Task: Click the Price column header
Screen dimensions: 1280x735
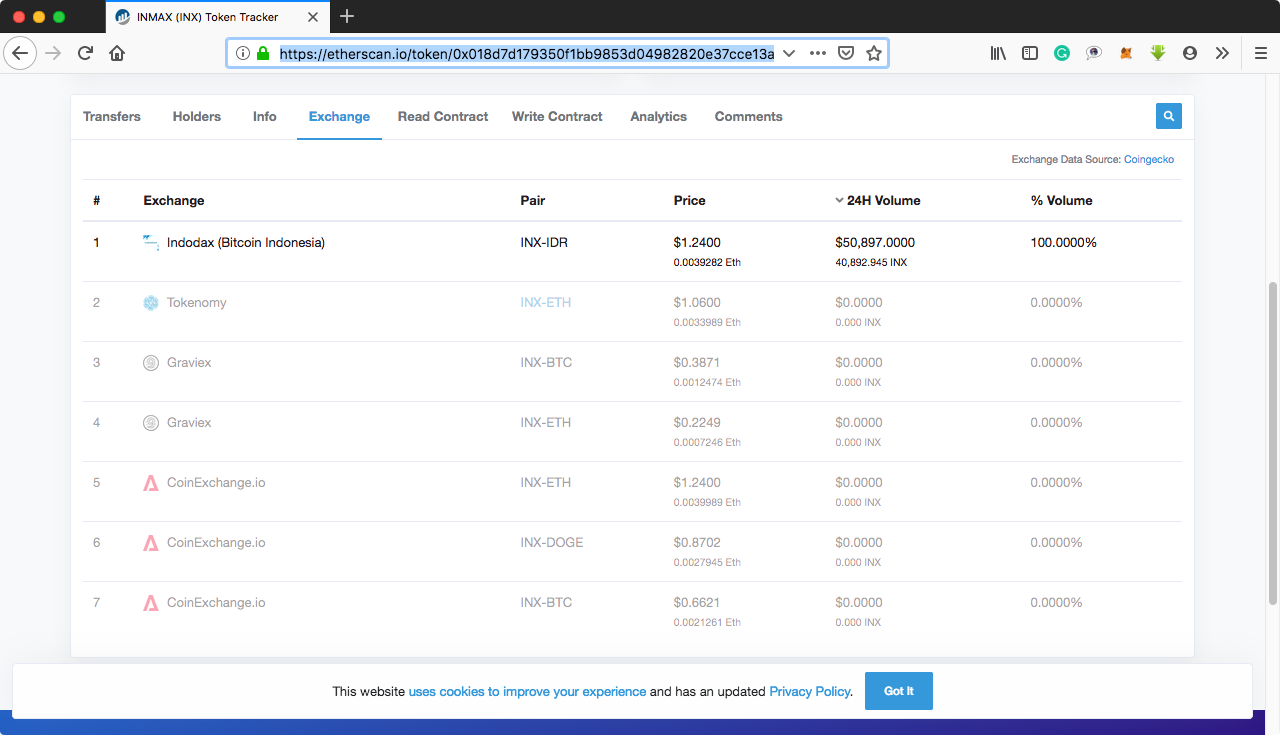Action: (690, 200)
